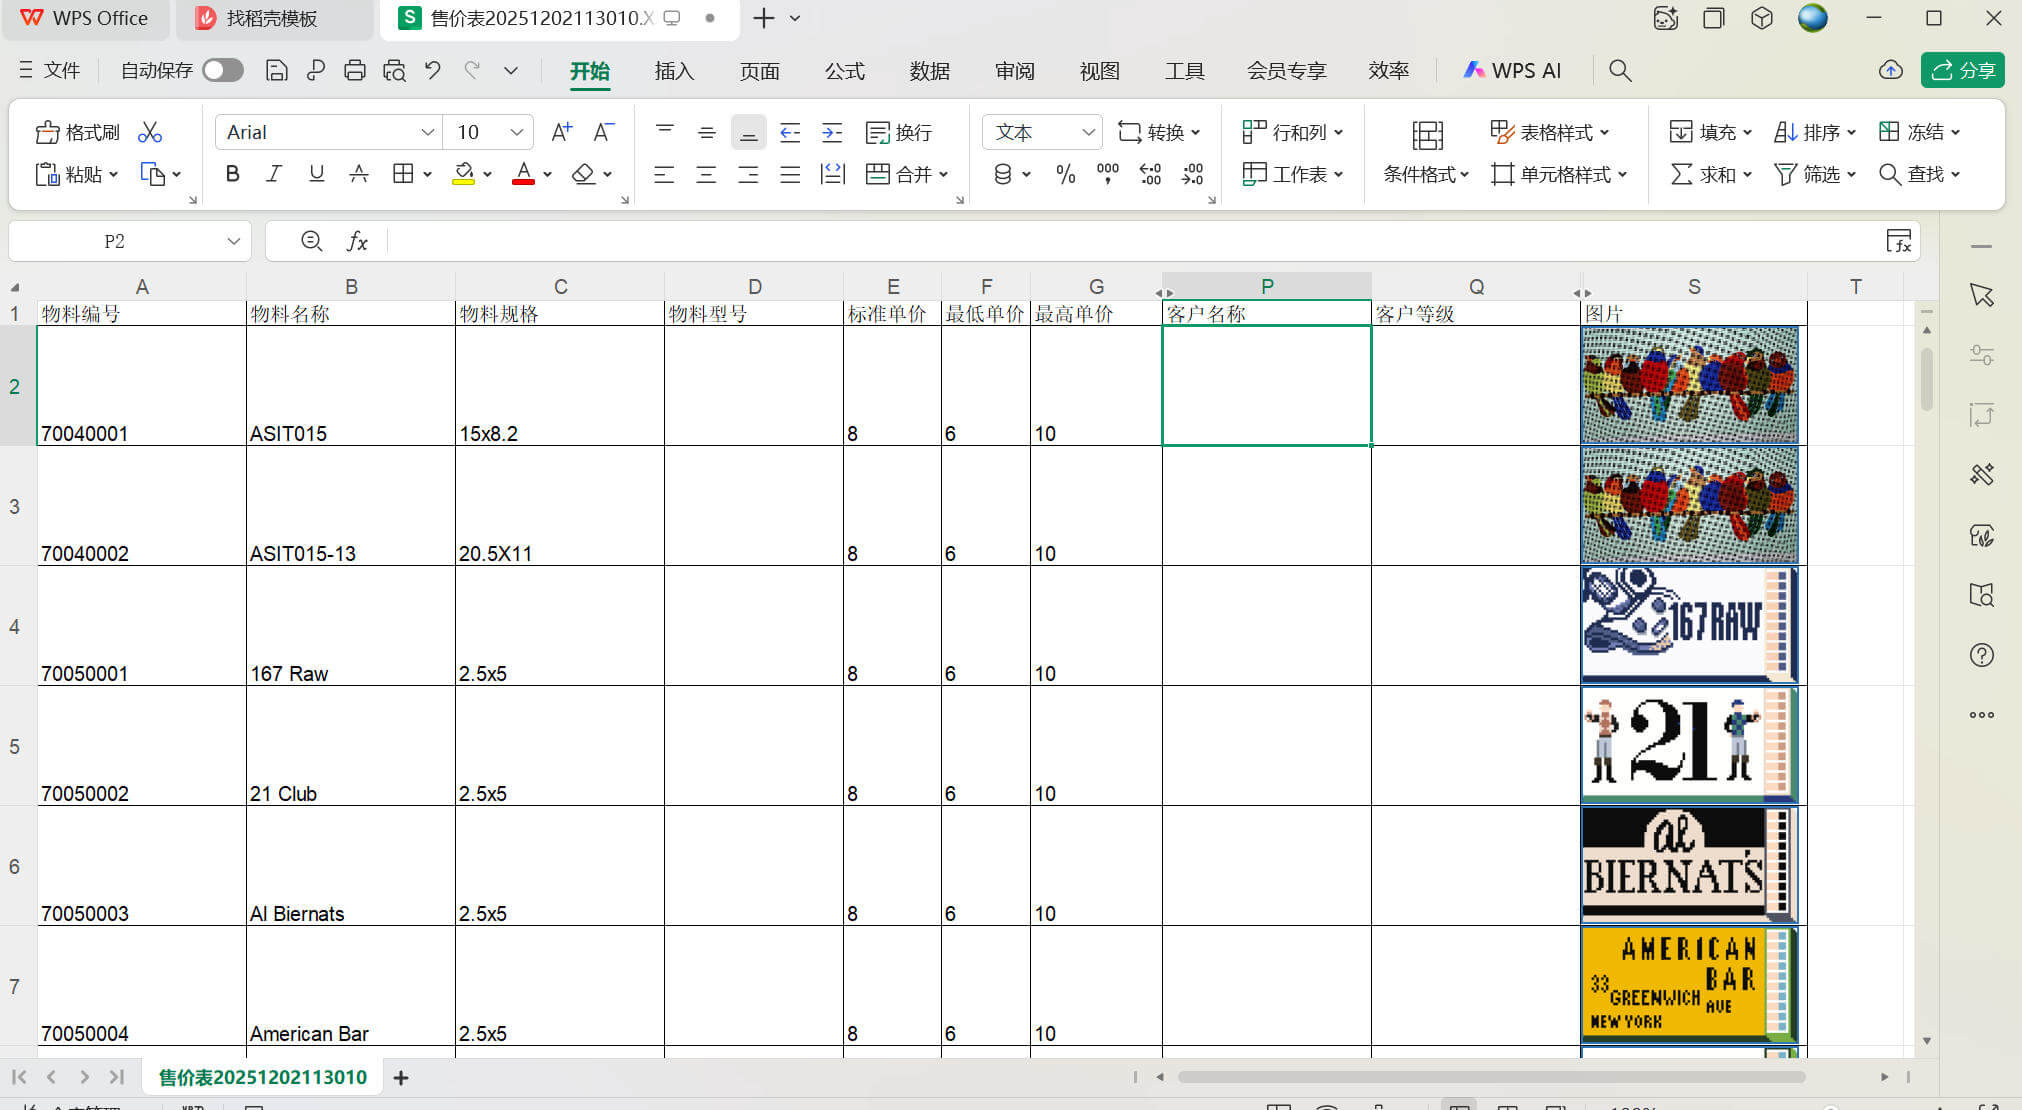Select the American Bar image thumbnail
Screen dimensions: 2022x1110
click(x=1688, y=984)
